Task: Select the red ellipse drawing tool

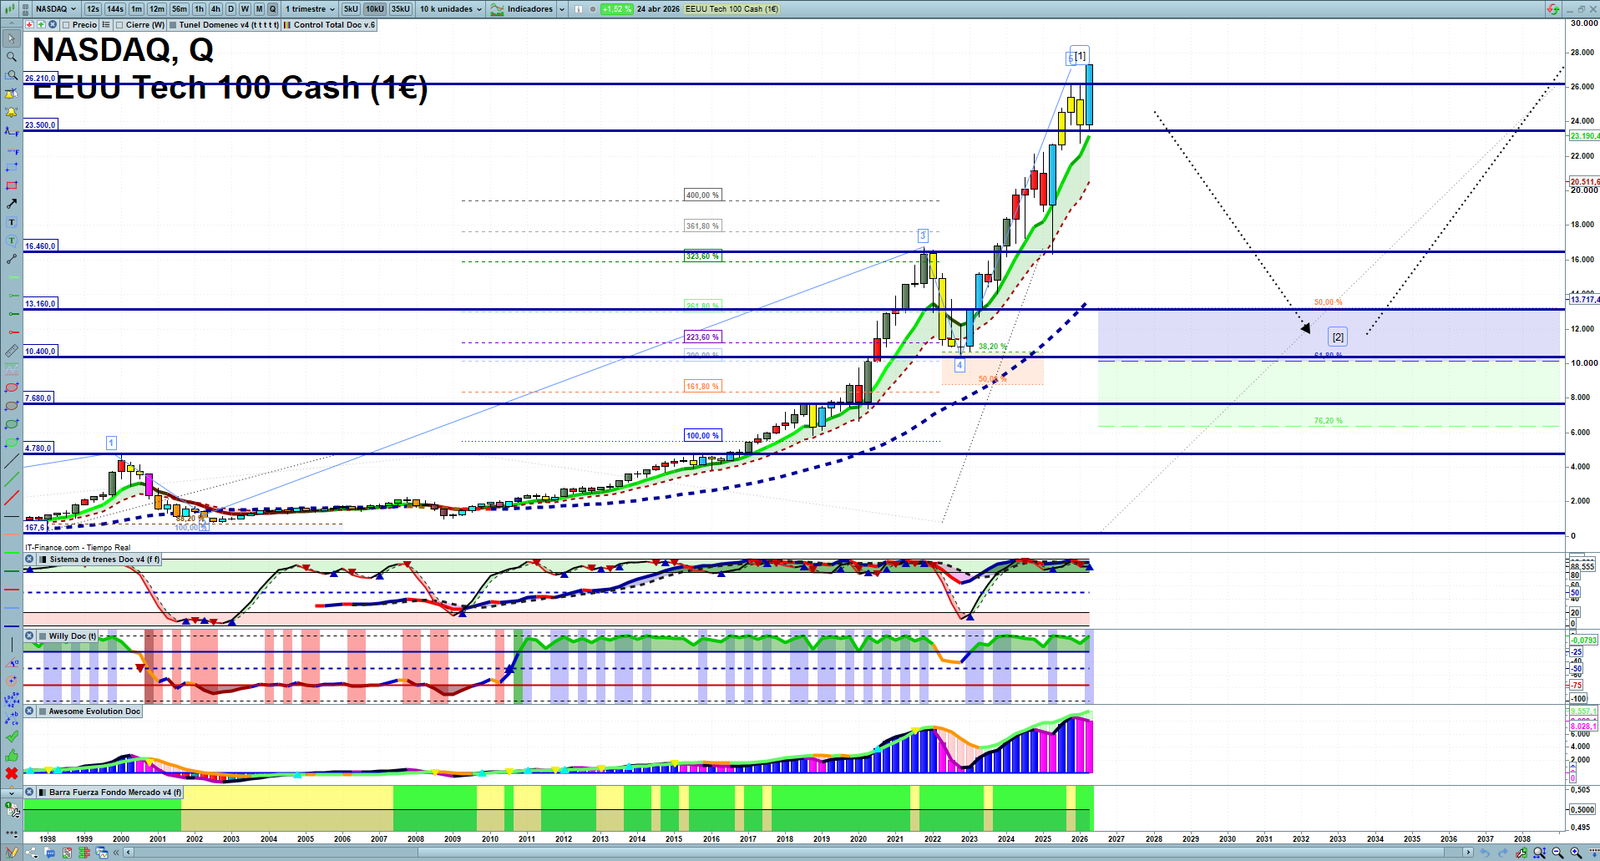Action: tap(11, 388)
